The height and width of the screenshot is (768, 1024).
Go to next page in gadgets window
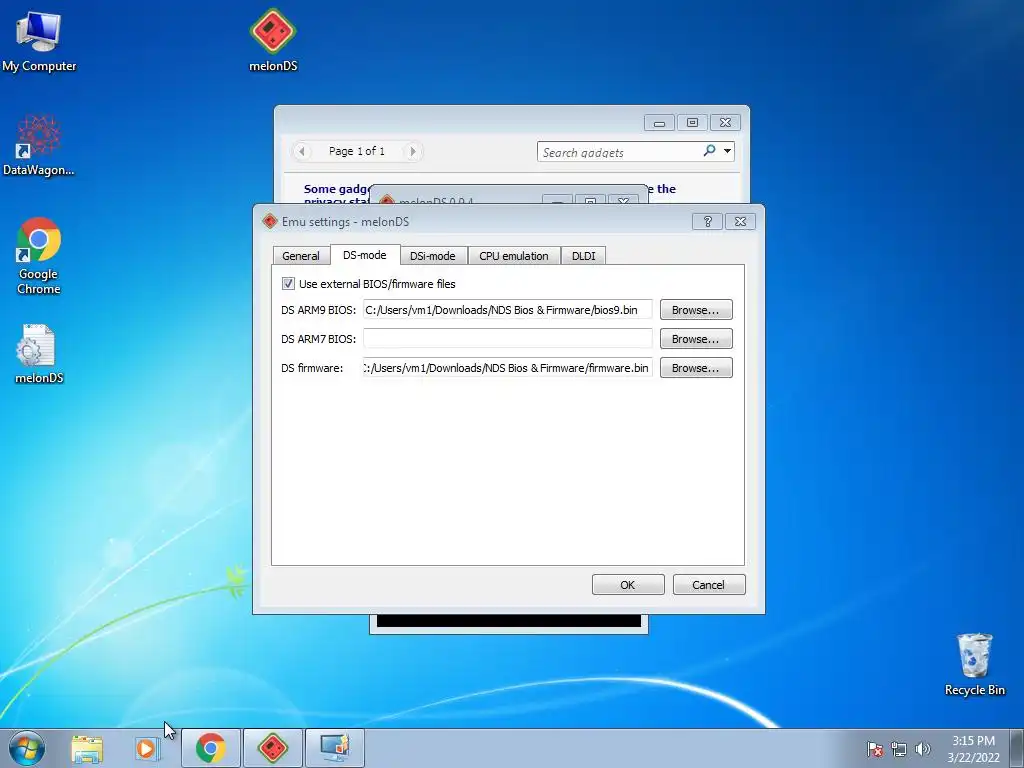[x=412, y=151]
